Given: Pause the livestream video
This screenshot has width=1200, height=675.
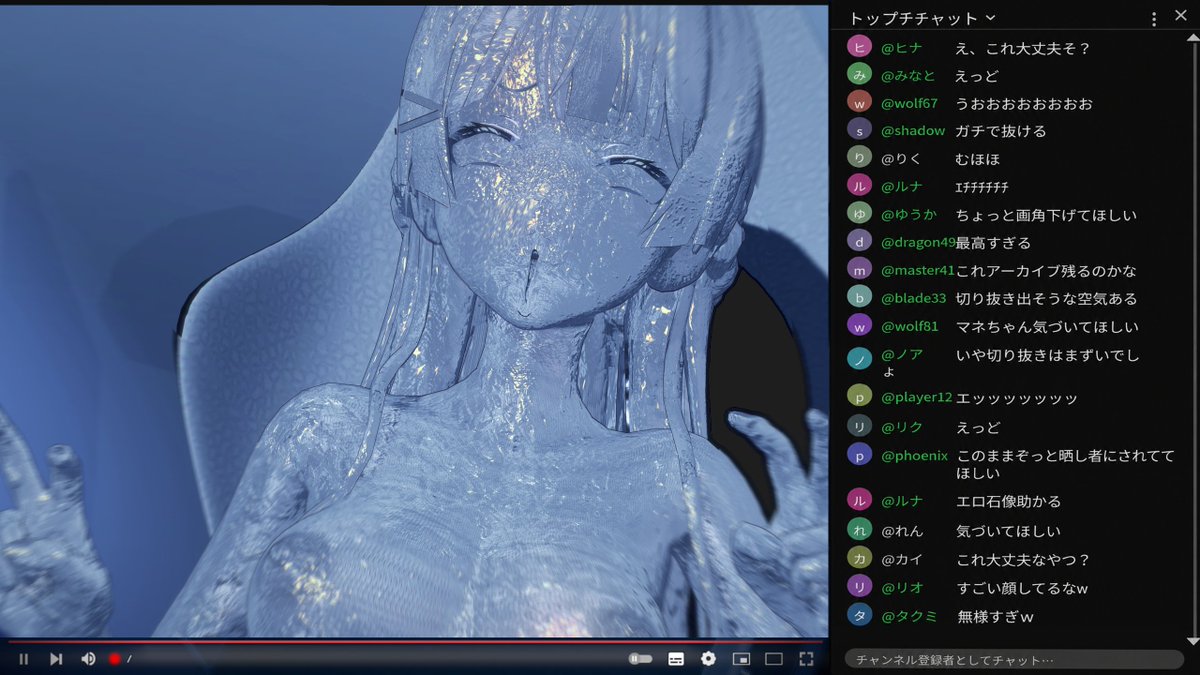Looking at the screenshot, I should pyautogui.click(x=24, y=659).
